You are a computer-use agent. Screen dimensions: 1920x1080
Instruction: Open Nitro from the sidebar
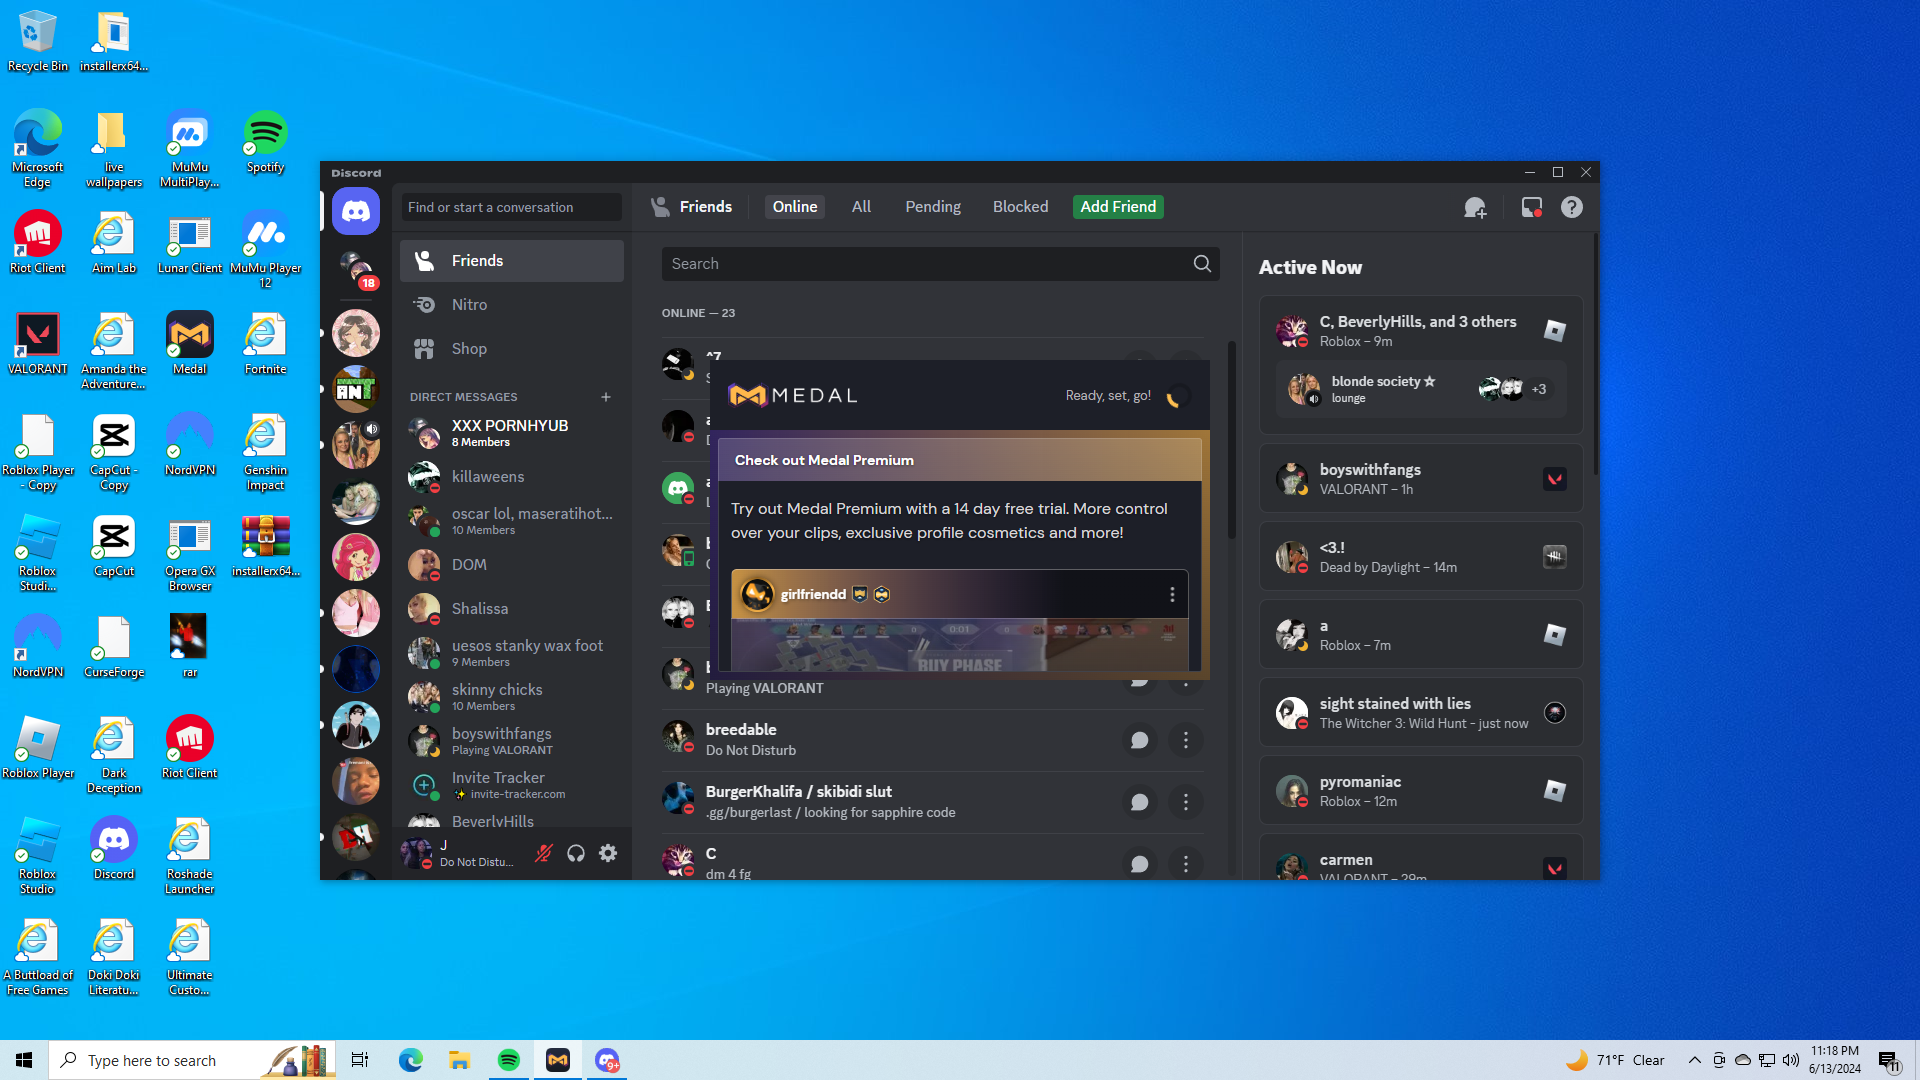coord(469,305)
